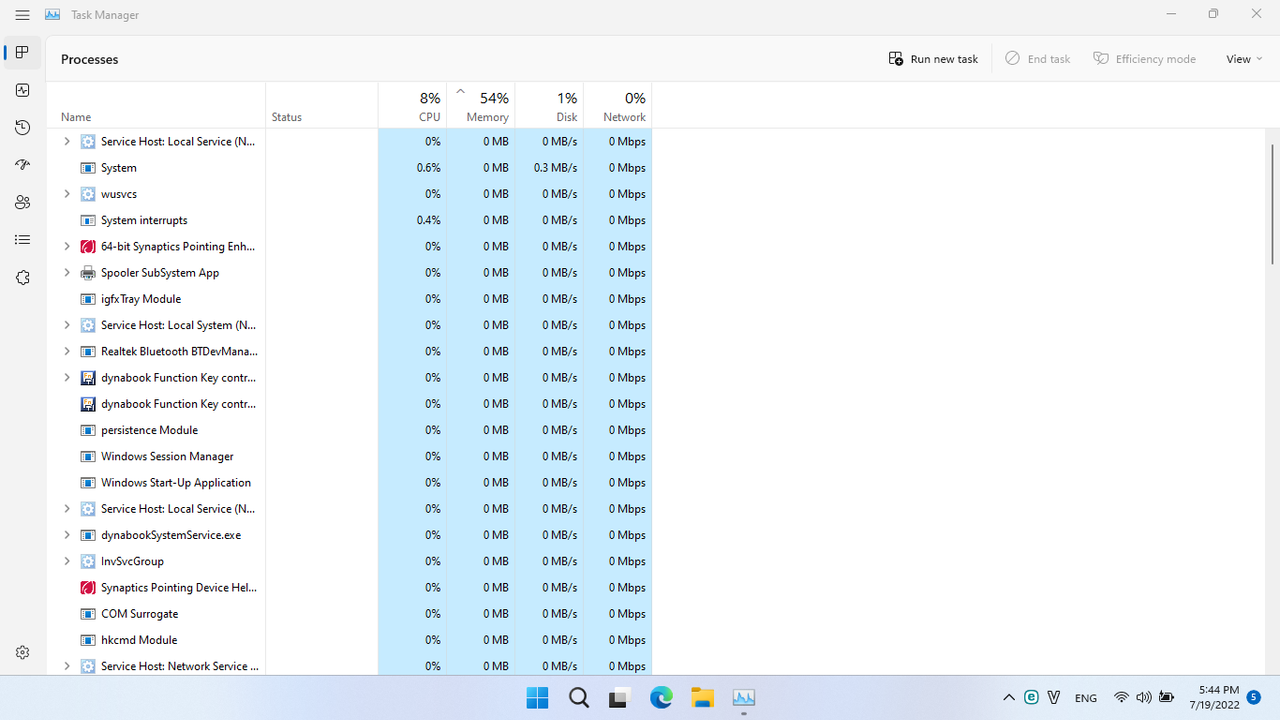Open the Users page in sidebar
Screen dimensions: 1280x720
[x=22, y=202]
